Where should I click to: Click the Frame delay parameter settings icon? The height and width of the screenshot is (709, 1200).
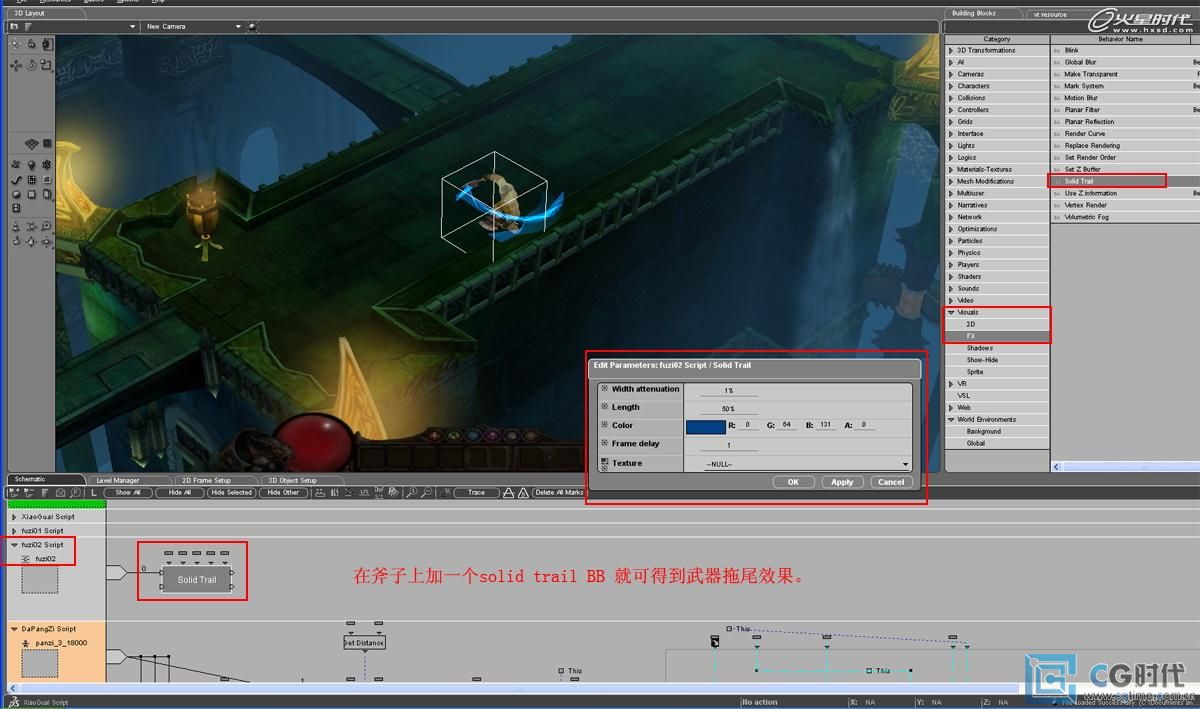click(x=604, y=443)
